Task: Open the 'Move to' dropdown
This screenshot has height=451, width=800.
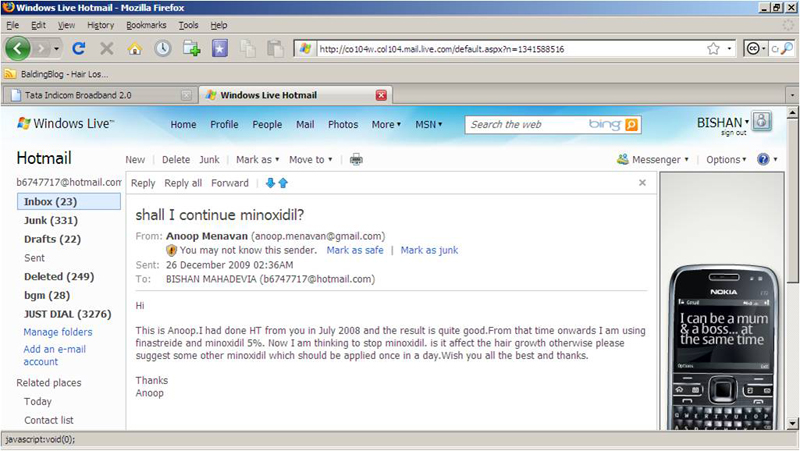Action: tap(310, 160)
